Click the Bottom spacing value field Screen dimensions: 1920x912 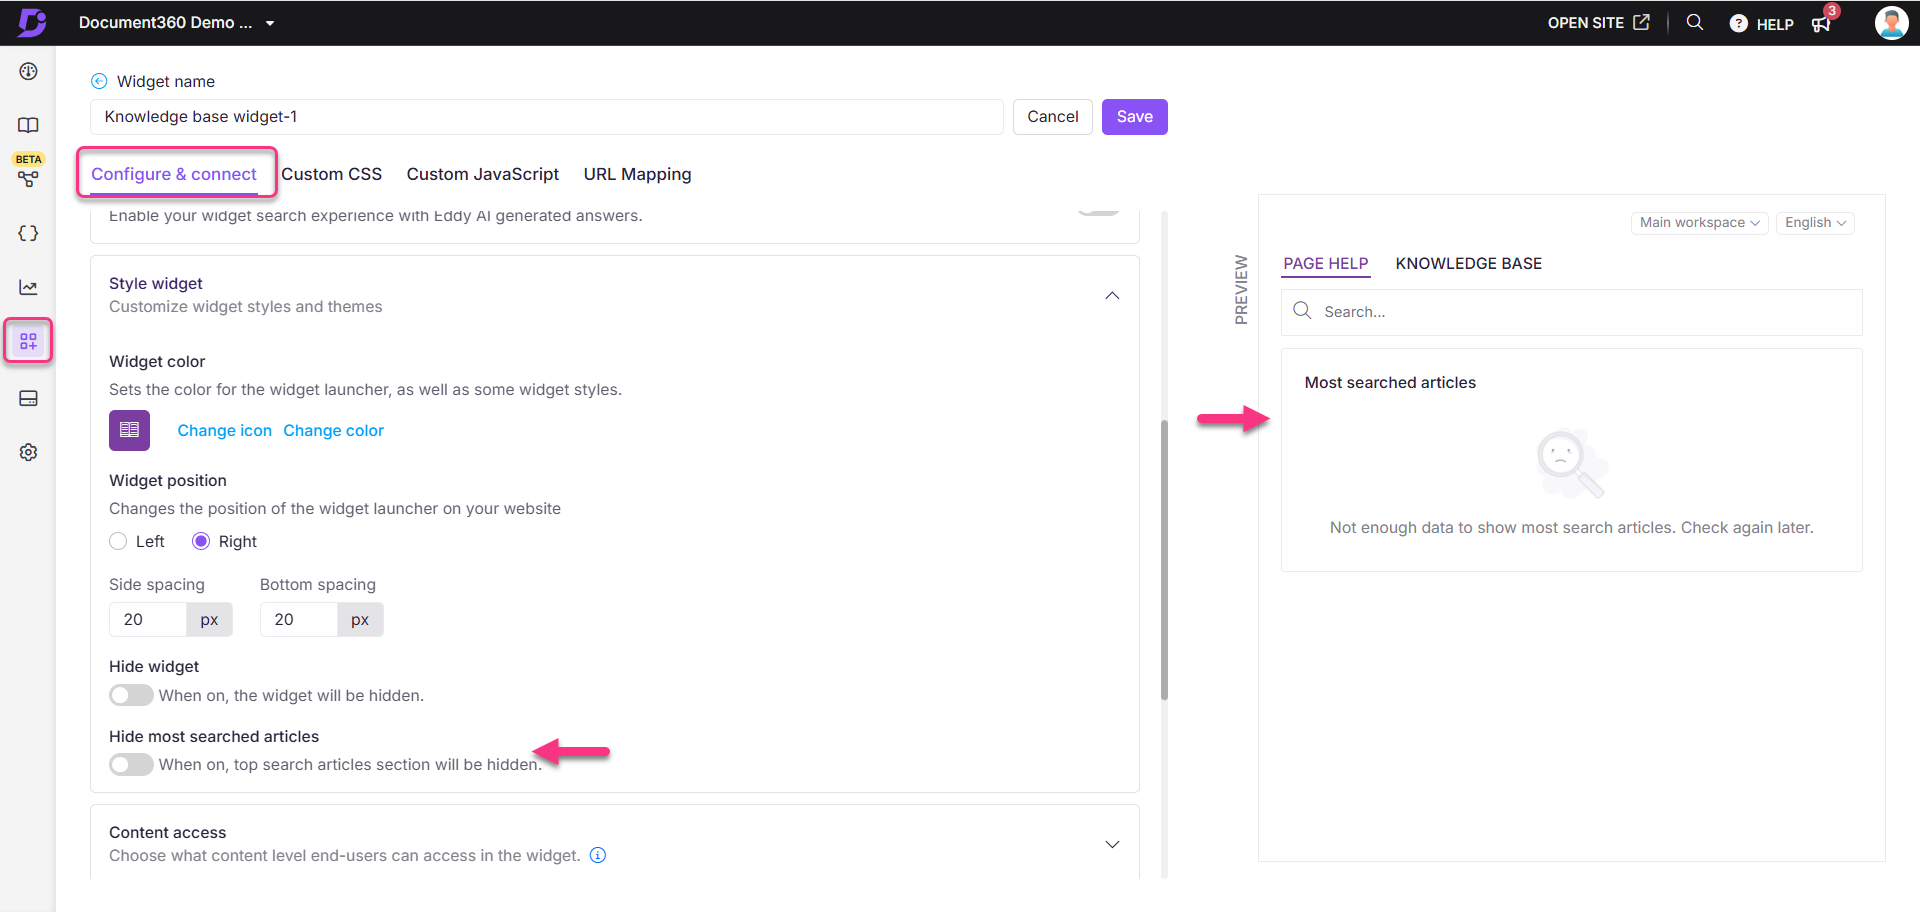pos(299,619)
